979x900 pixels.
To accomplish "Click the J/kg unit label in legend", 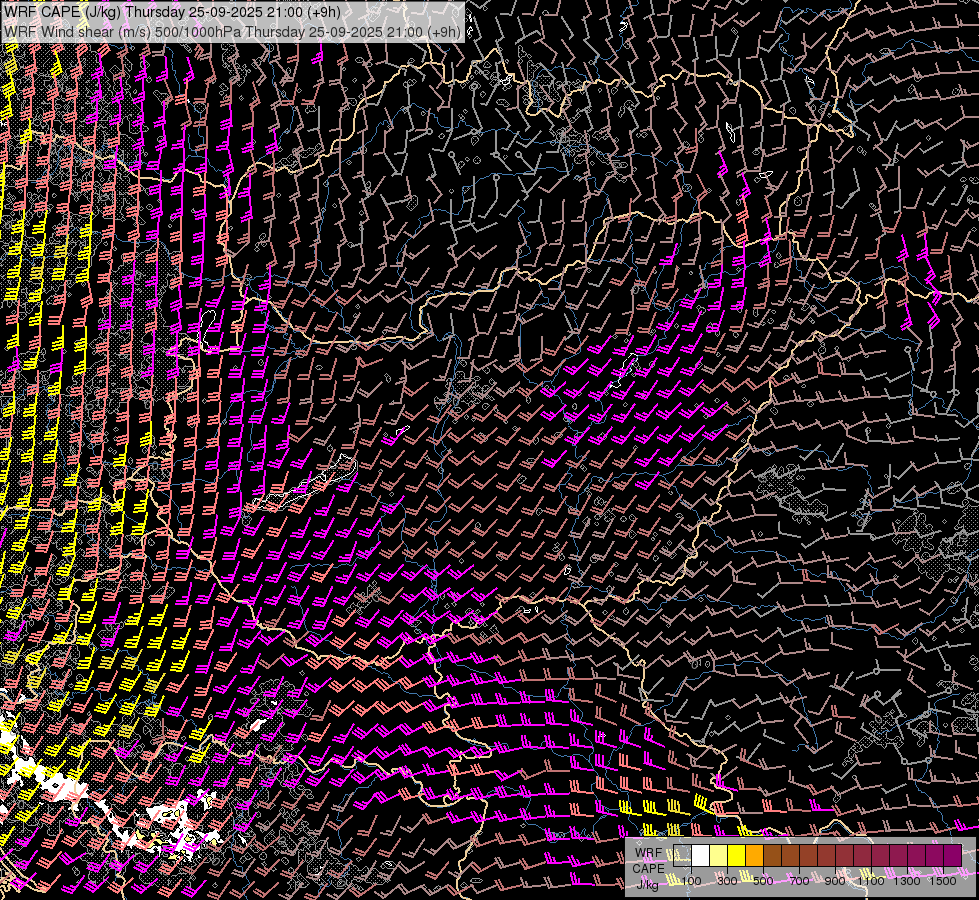I will 647,885.
